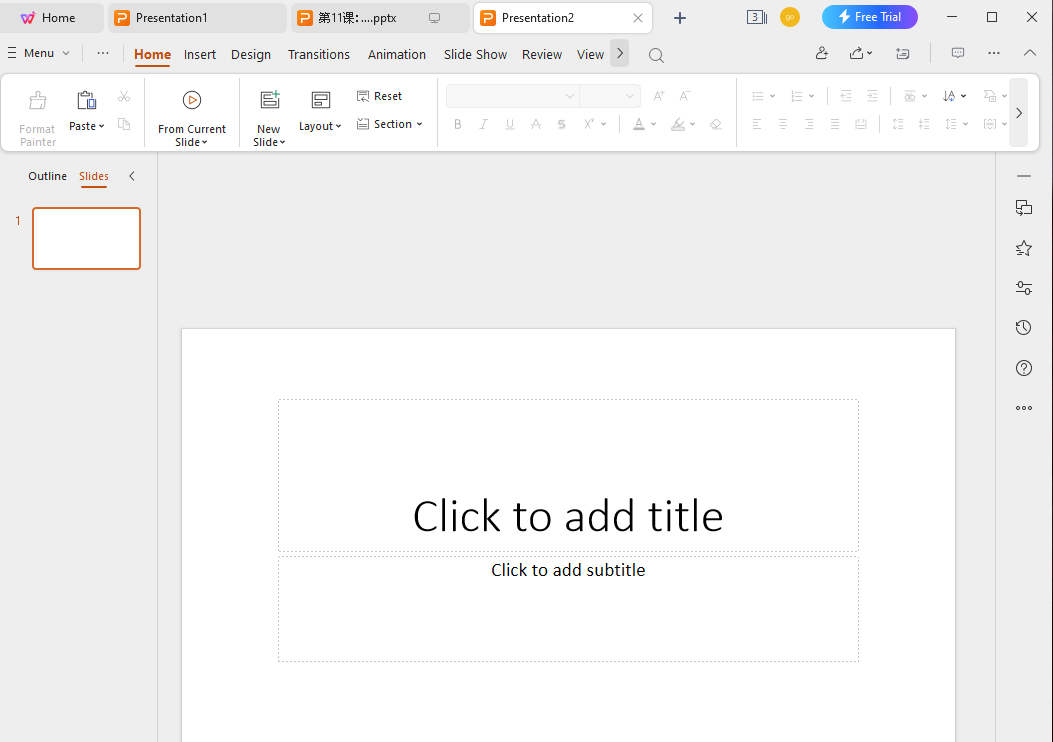This screenshot has width=1053, height=742.
Task: Click the Cut scissors icon
Action: pyautogui.click(x=124, y=97)
